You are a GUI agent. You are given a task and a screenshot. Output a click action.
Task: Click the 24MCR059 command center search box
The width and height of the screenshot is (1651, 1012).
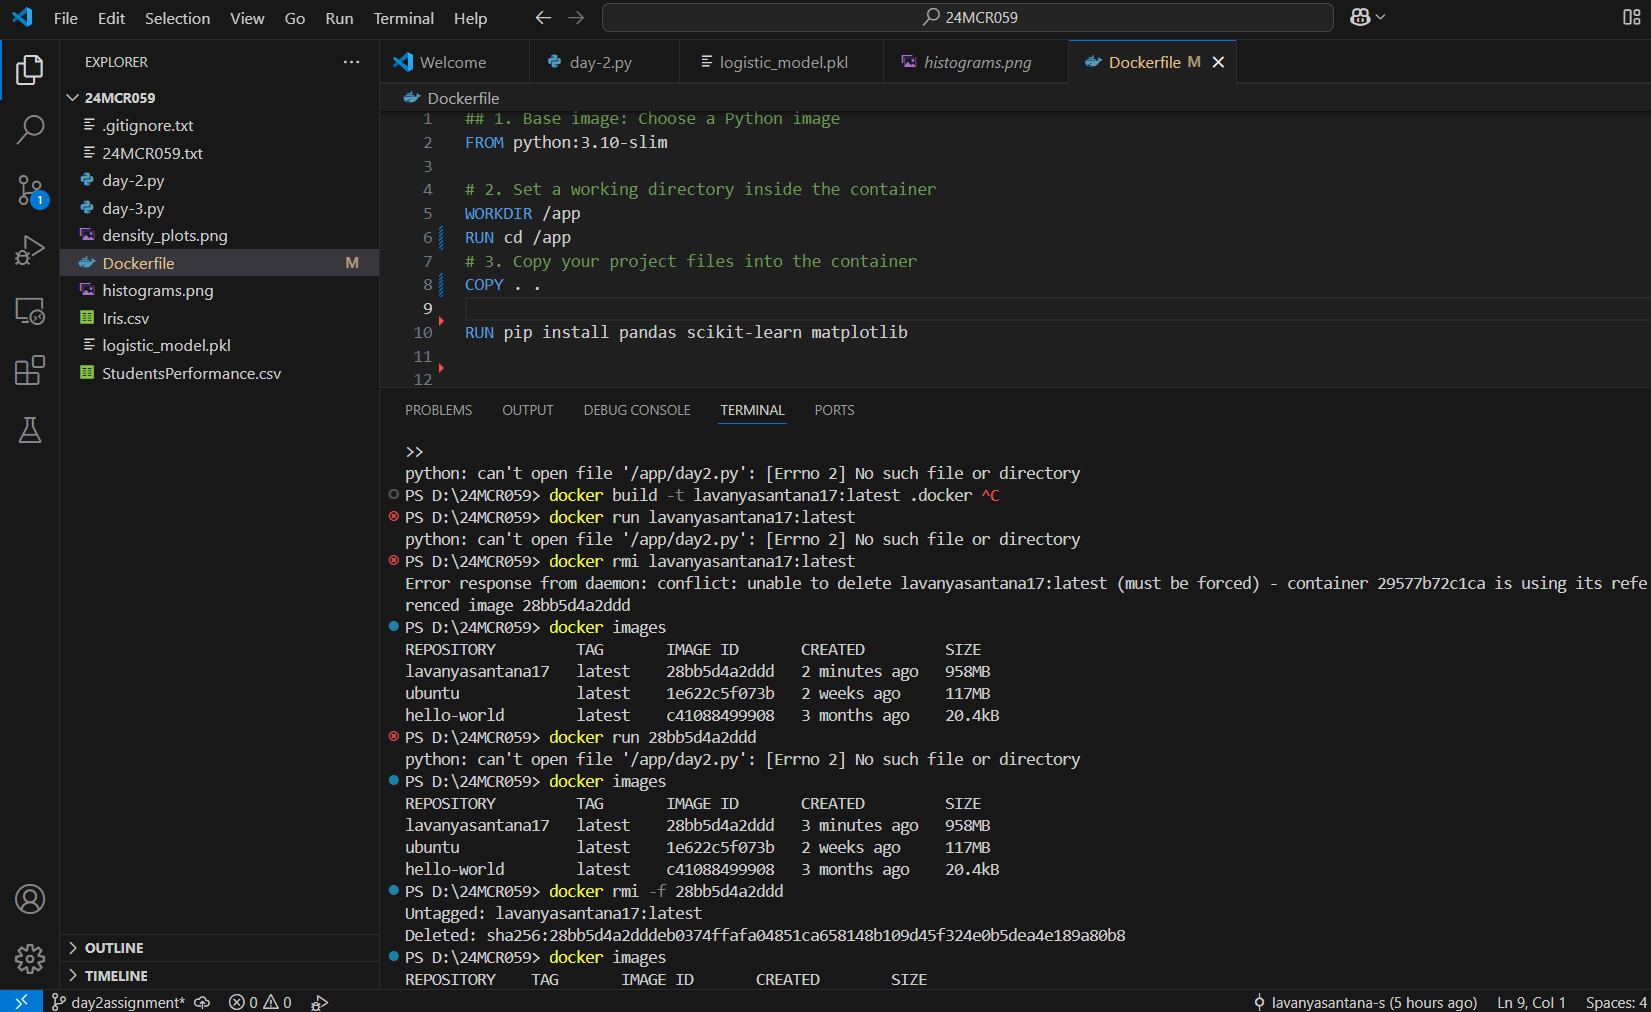pyautogui.click(x=968, y=17)
